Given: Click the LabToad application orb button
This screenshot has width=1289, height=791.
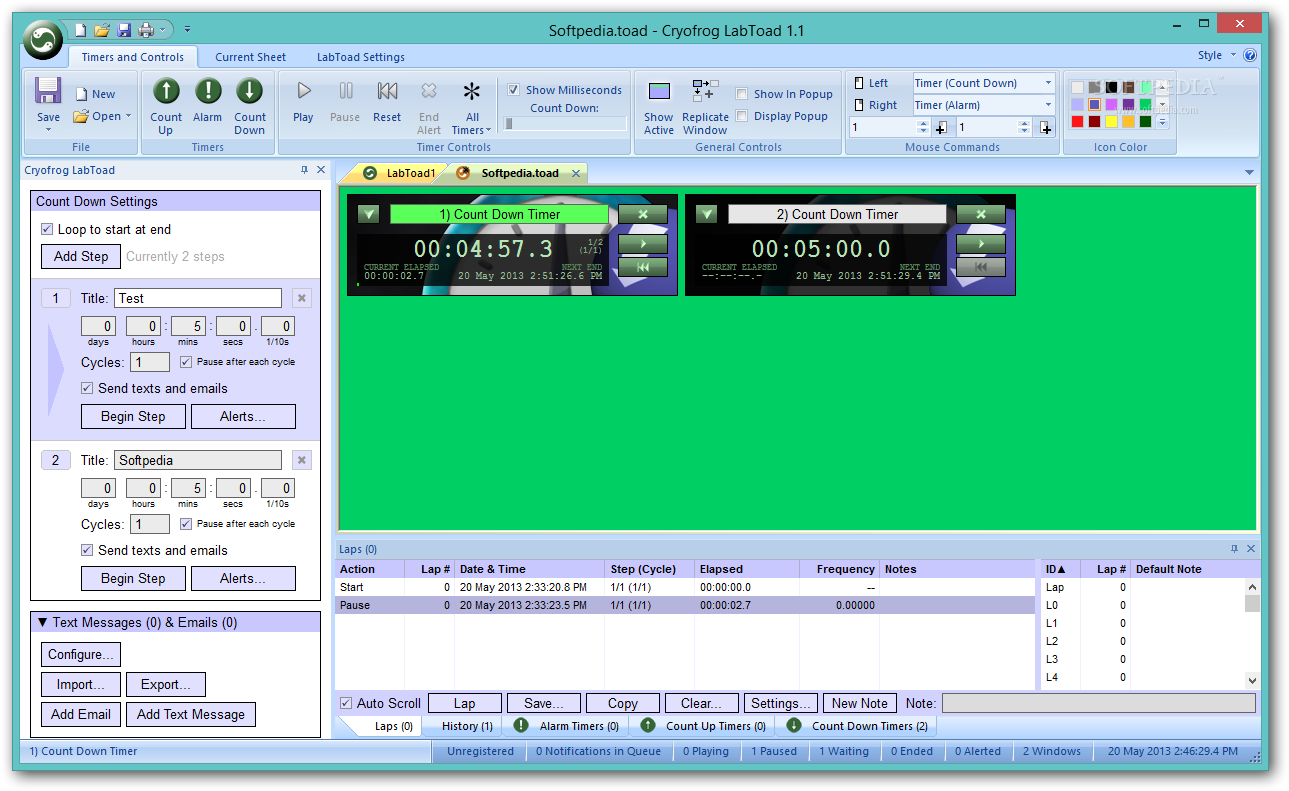Looking at the screenshot, I should [x=44, y=41].
